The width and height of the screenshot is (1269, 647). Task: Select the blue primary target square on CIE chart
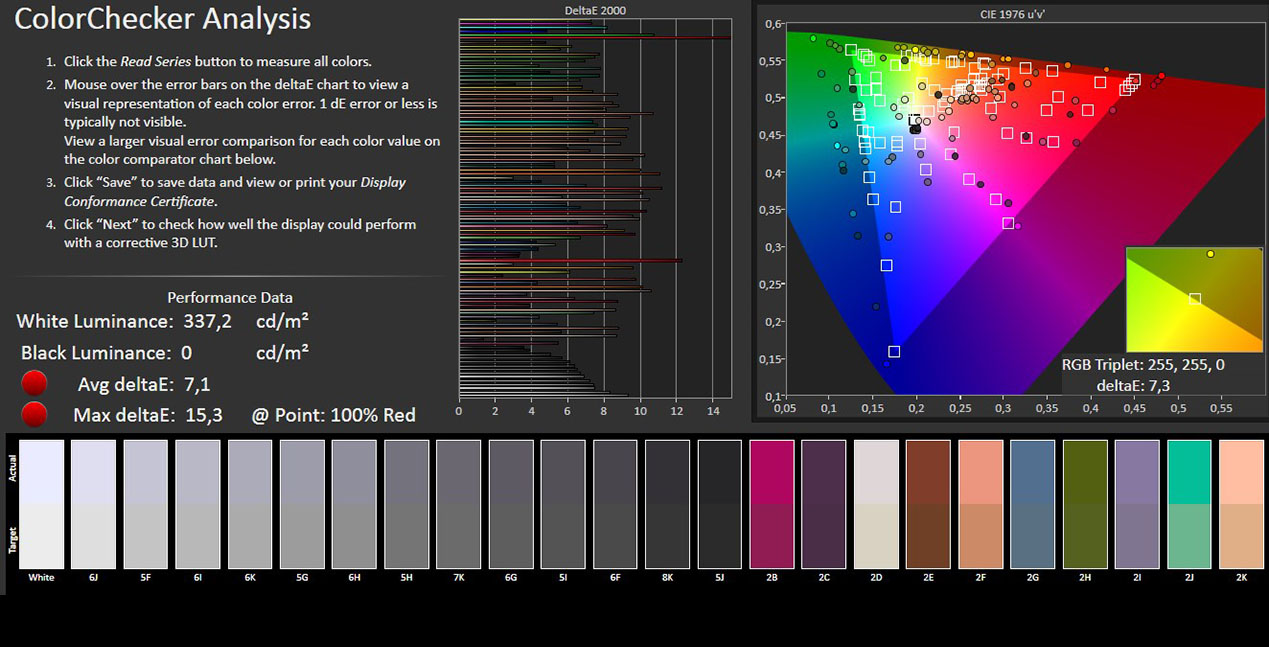(894, 351)
